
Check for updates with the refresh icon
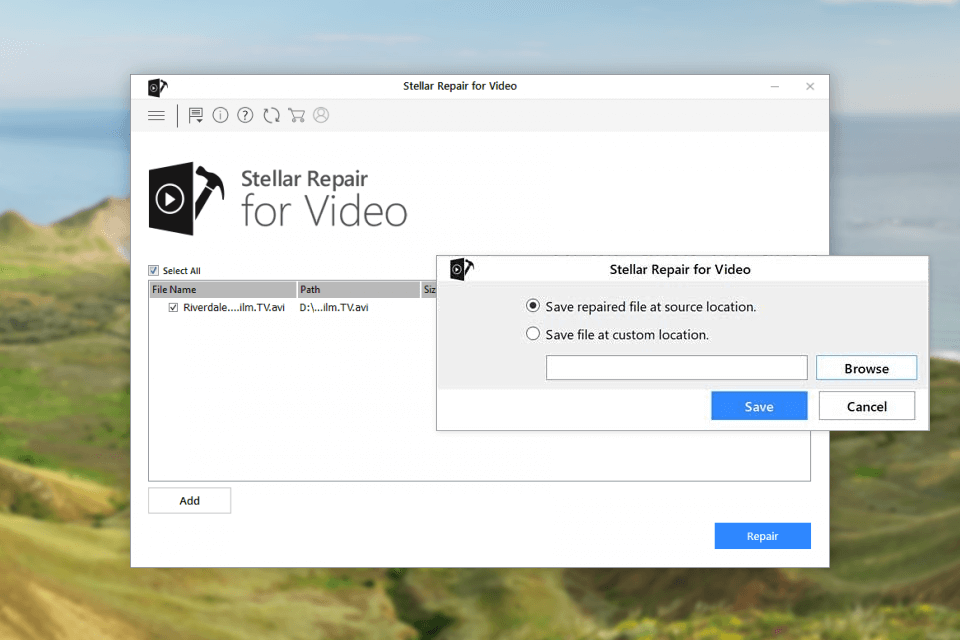[271, 115]
